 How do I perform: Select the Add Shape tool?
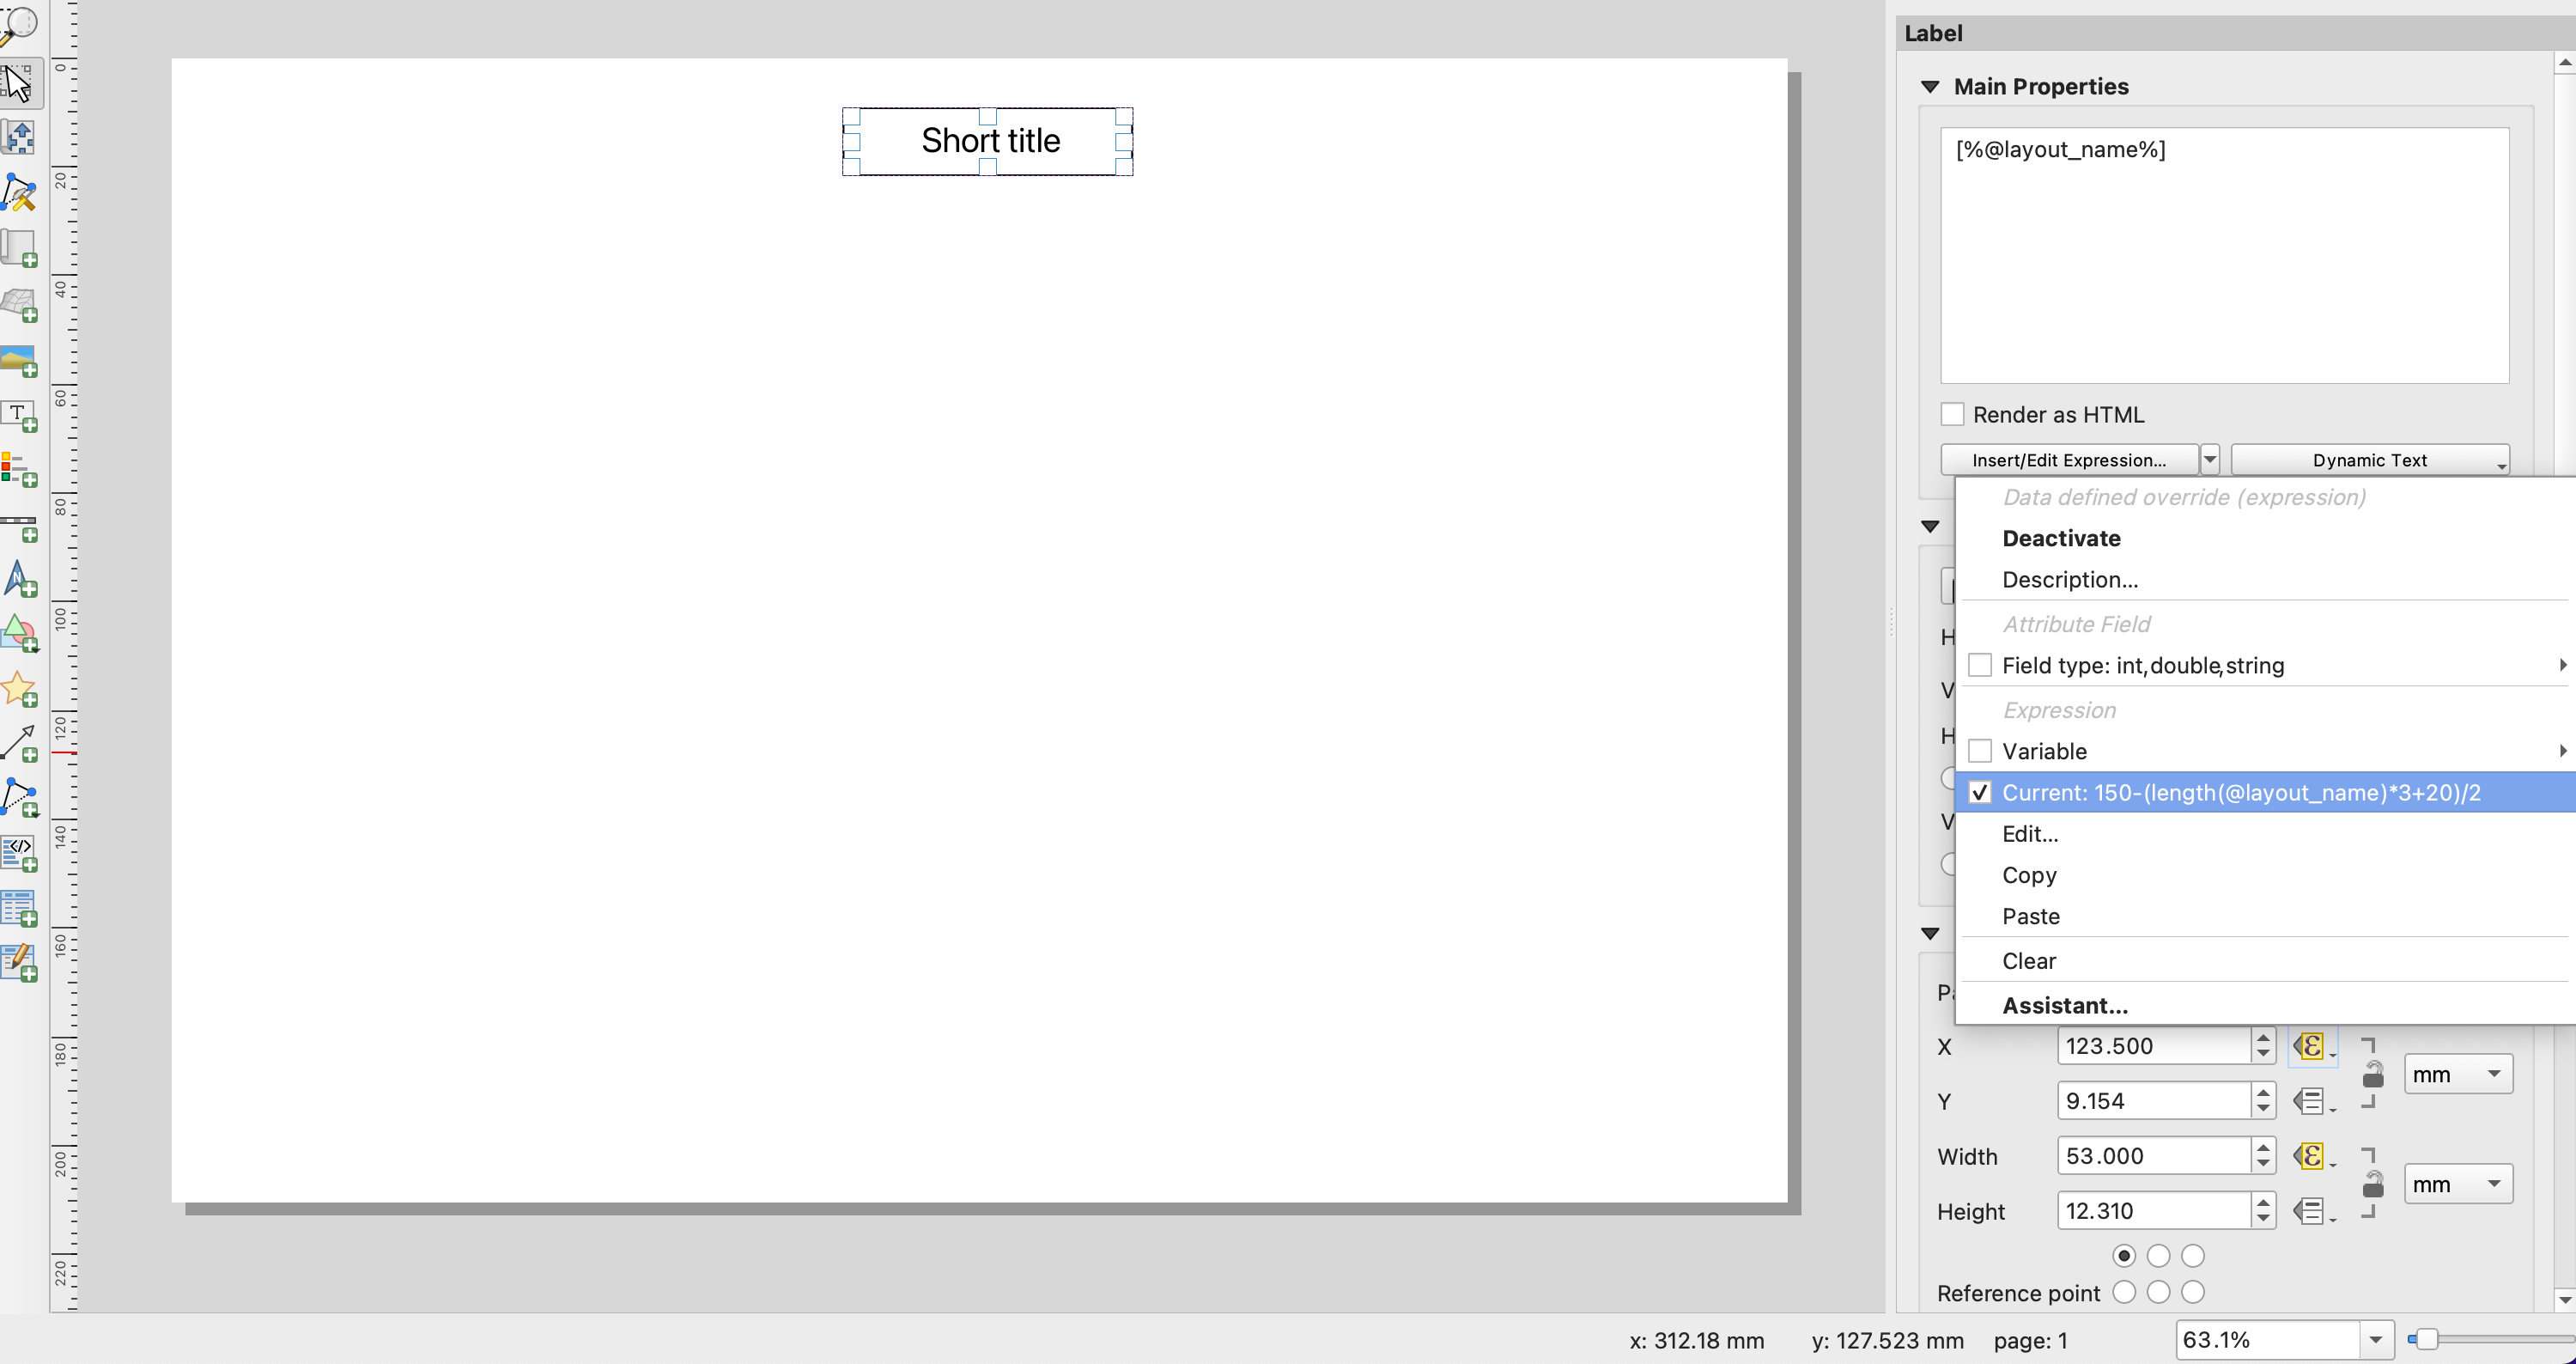[21, 630]
